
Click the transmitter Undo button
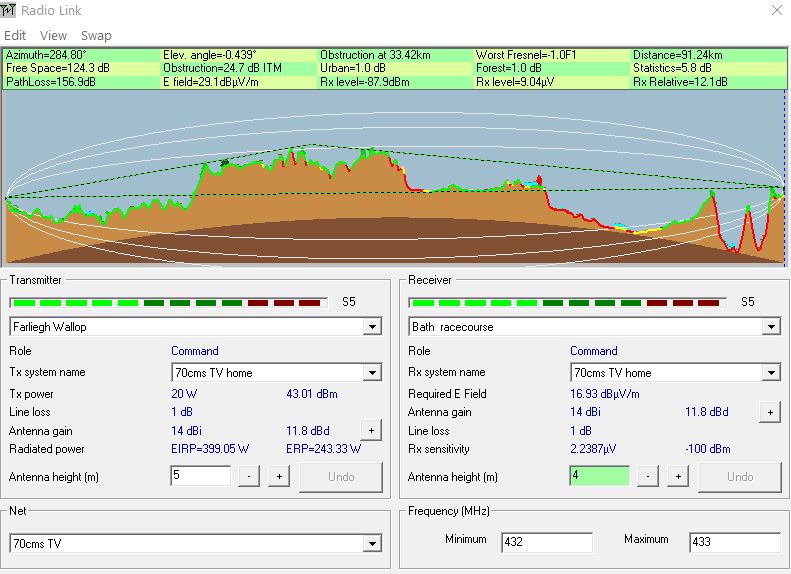coord(341,477)
